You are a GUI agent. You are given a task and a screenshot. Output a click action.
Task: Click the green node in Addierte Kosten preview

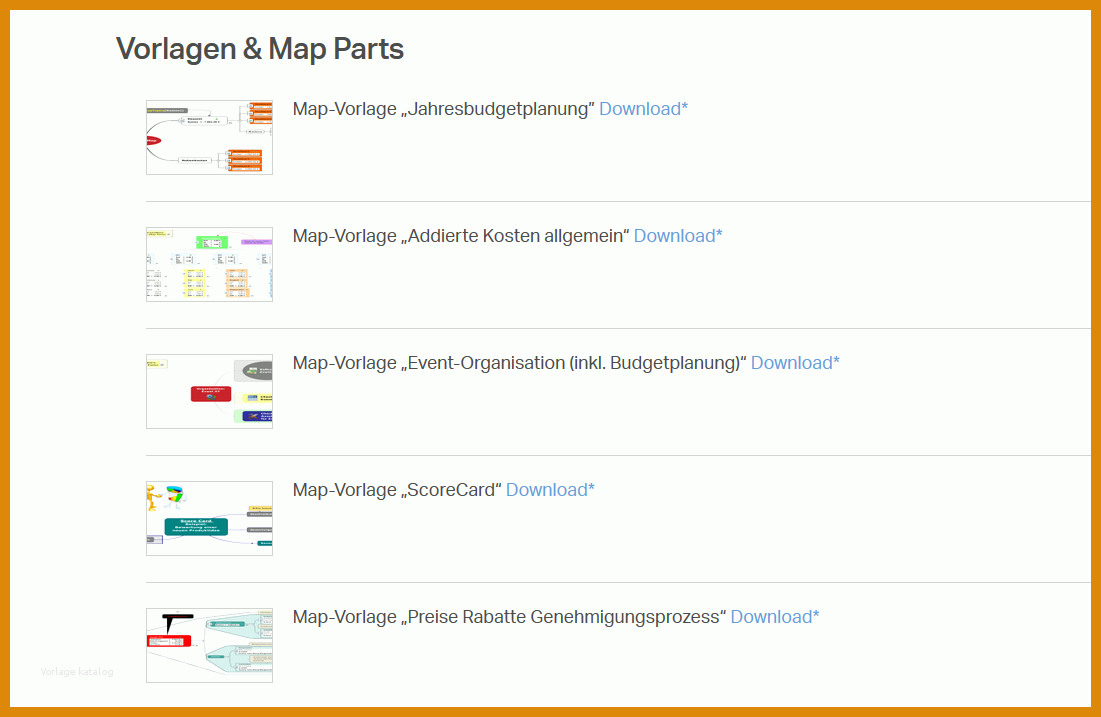(212, 243)
